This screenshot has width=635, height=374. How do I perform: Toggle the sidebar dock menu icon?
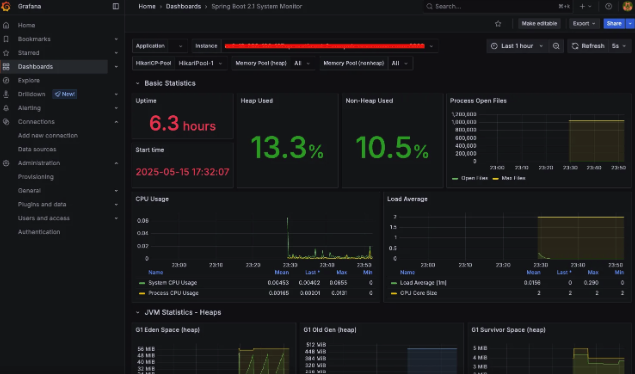click(116, 6)
